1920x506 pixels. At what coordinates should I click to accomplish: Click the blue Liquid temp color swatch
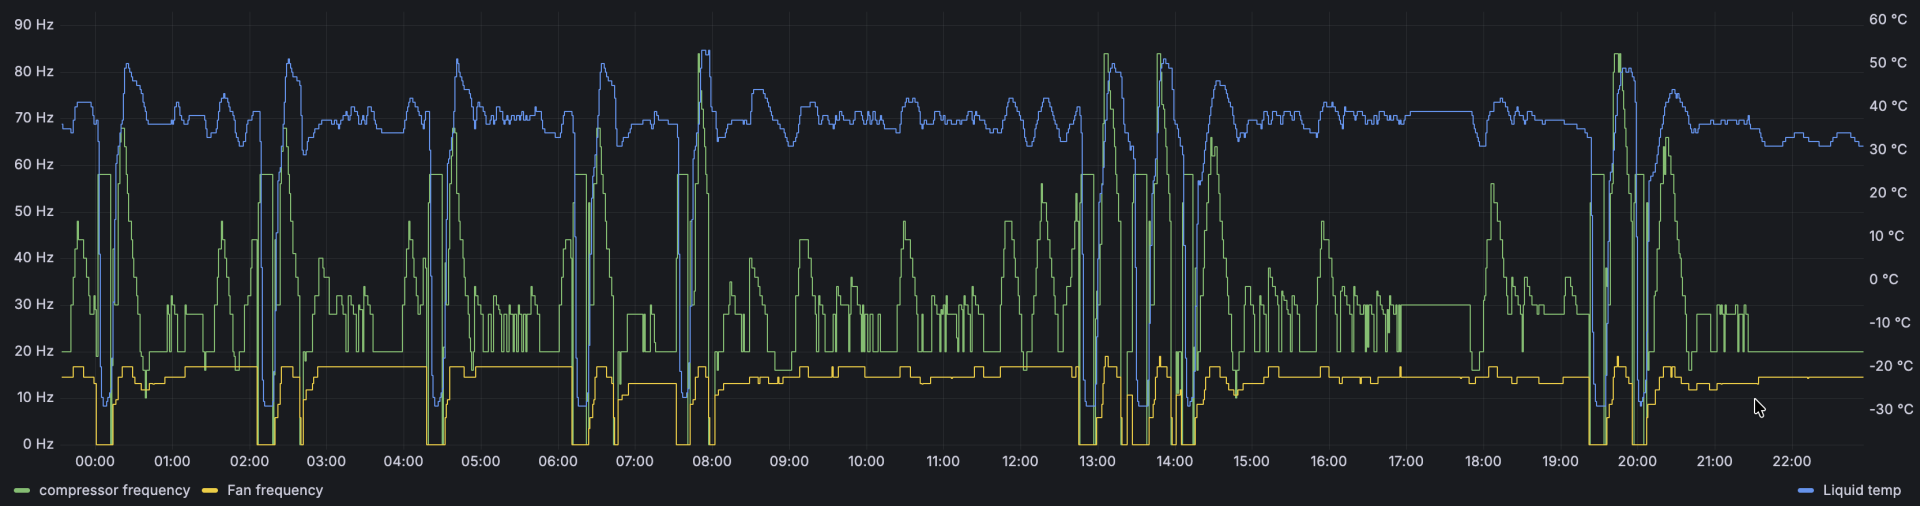1806,491
